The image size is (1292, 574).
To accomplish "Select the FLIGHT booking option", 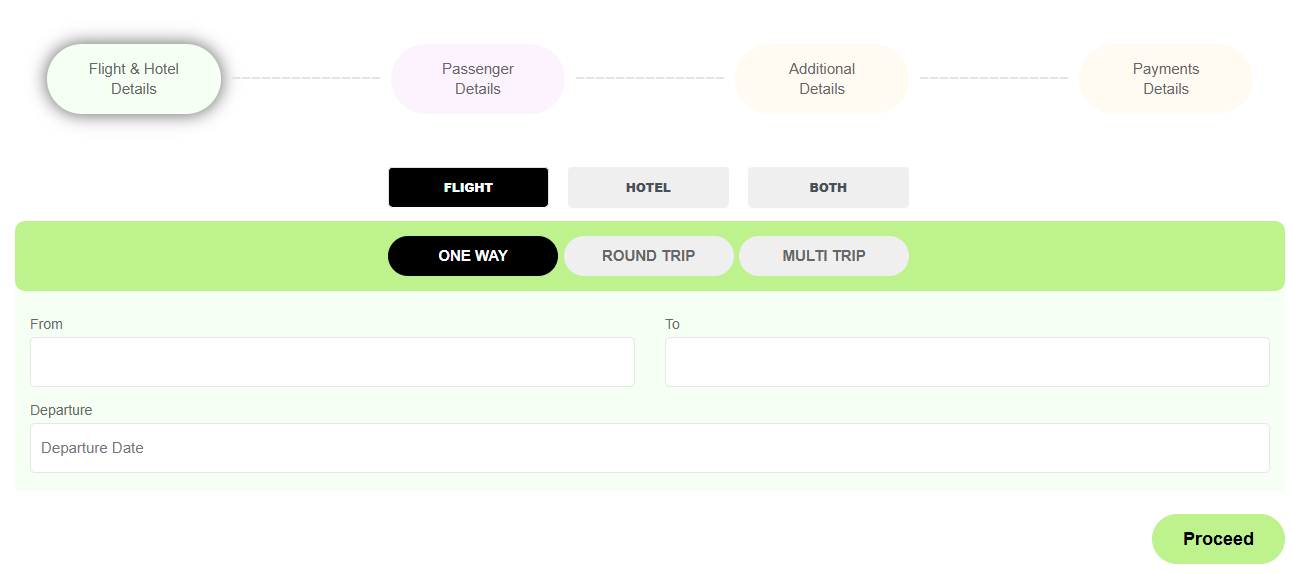I will (468, 188).
